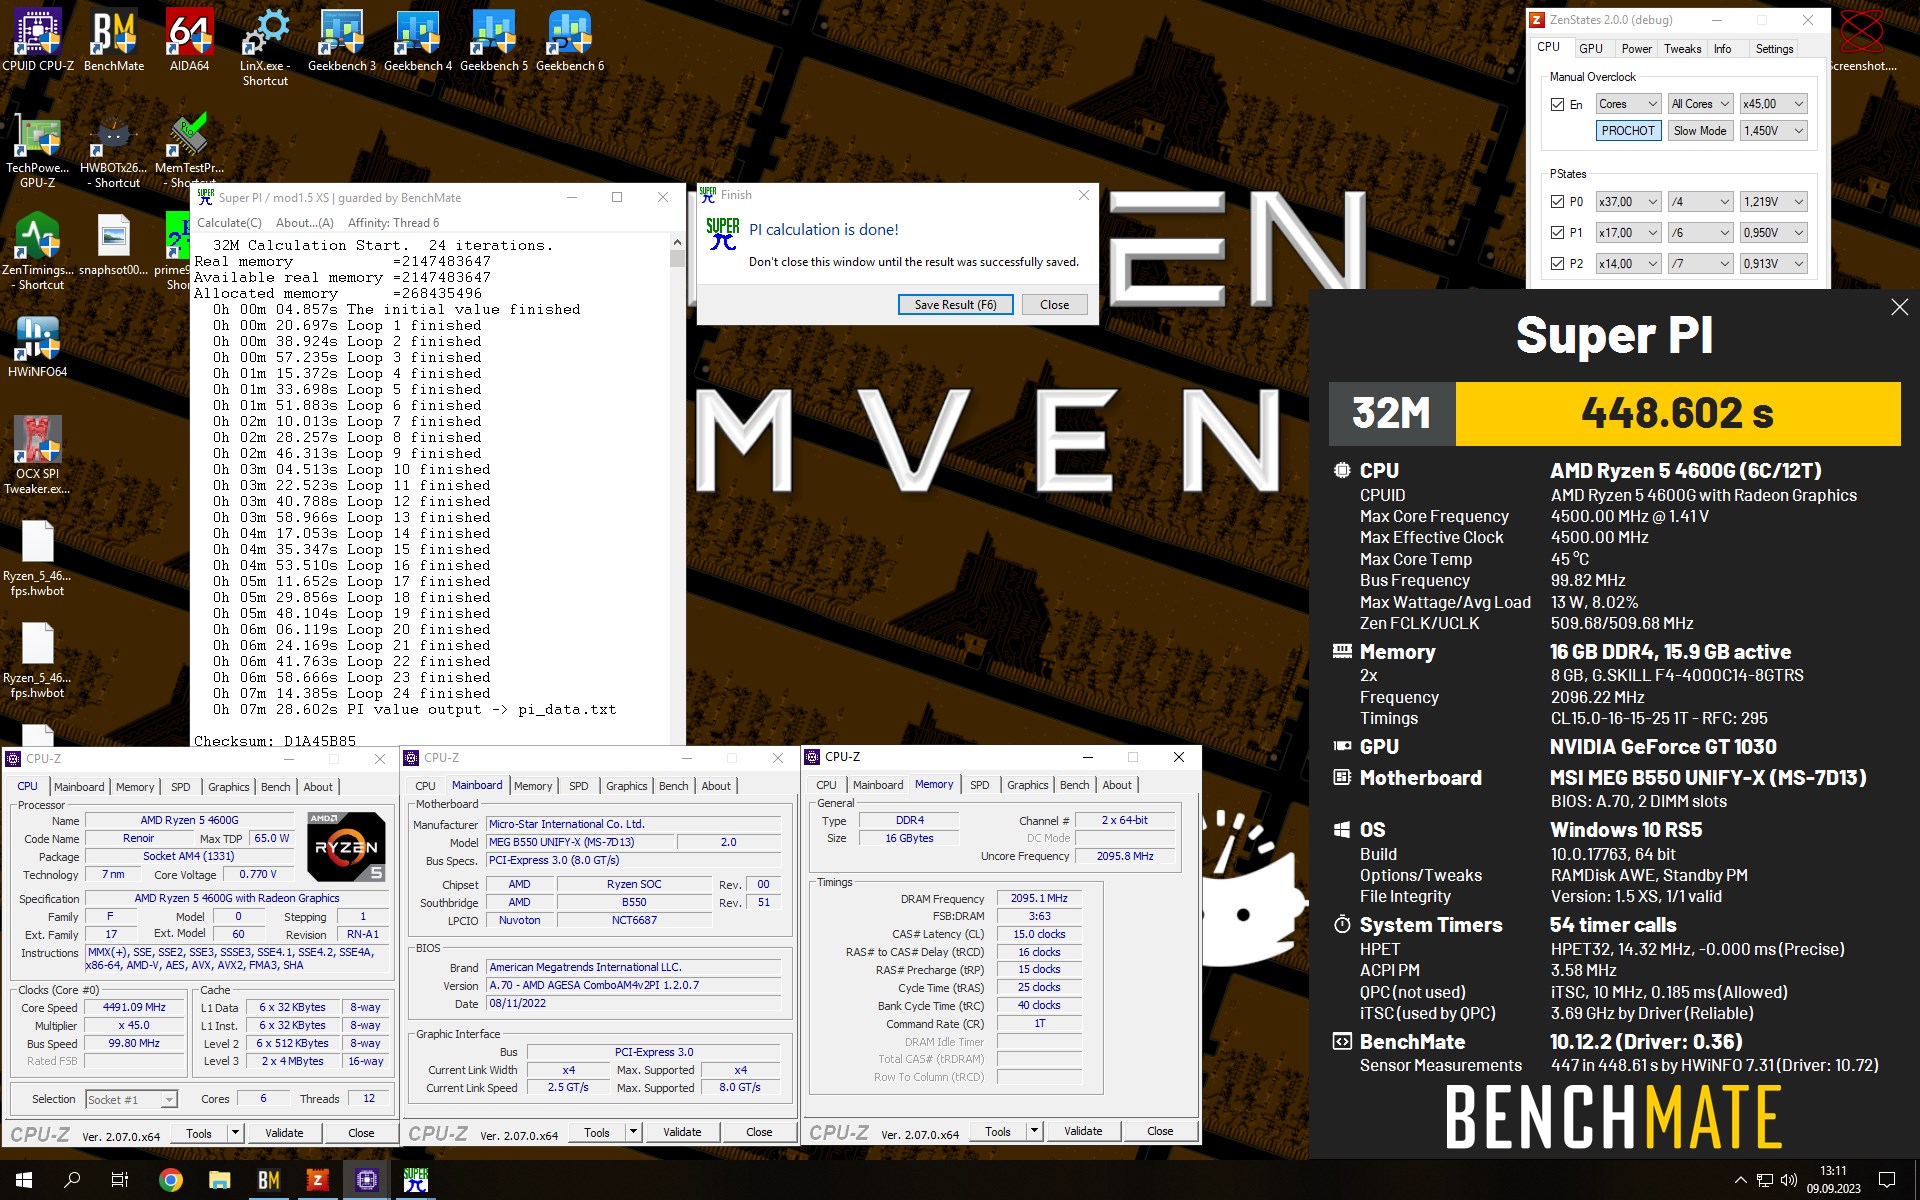The width and height of the screenshot is (1920, 1200).
Task: Launch Geekbench 3 desktop icon
Action: [x=342, y=41]
